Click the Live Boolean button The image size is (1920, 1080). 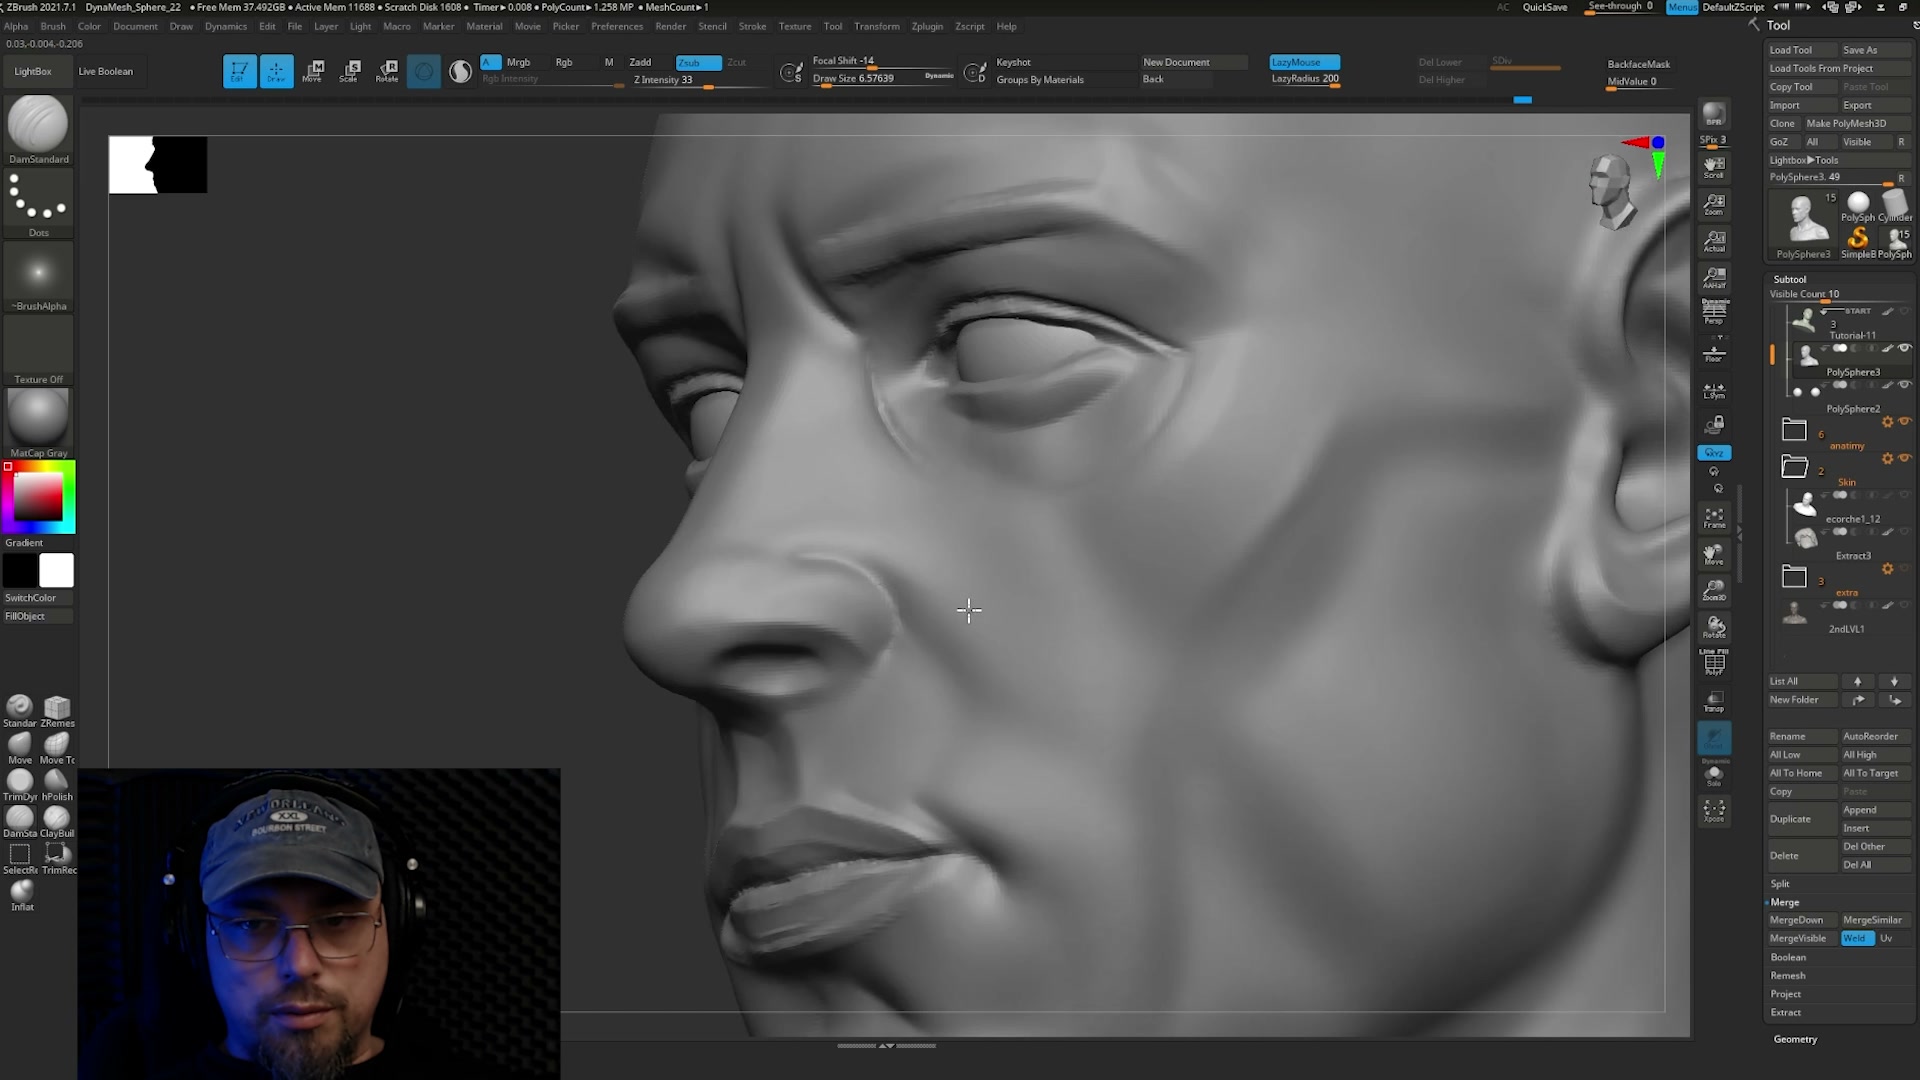click(x=106, y=71)
